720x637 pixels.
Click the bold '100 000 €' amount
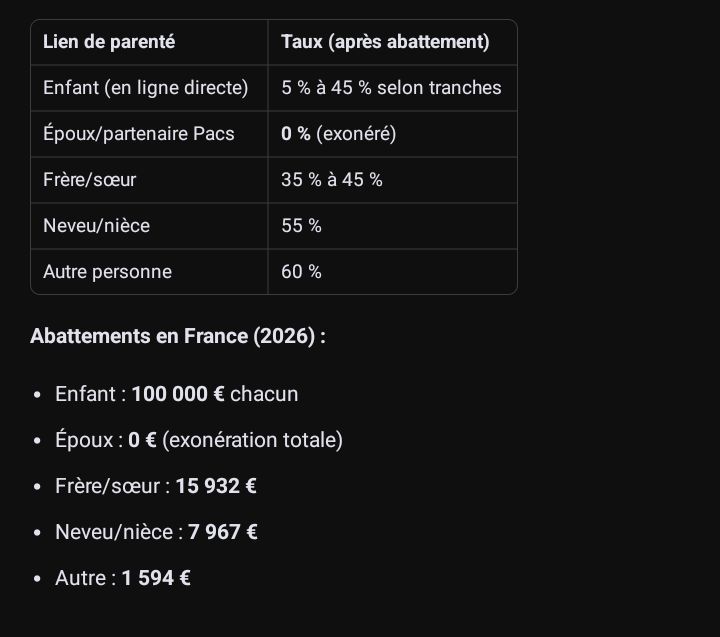178,394
